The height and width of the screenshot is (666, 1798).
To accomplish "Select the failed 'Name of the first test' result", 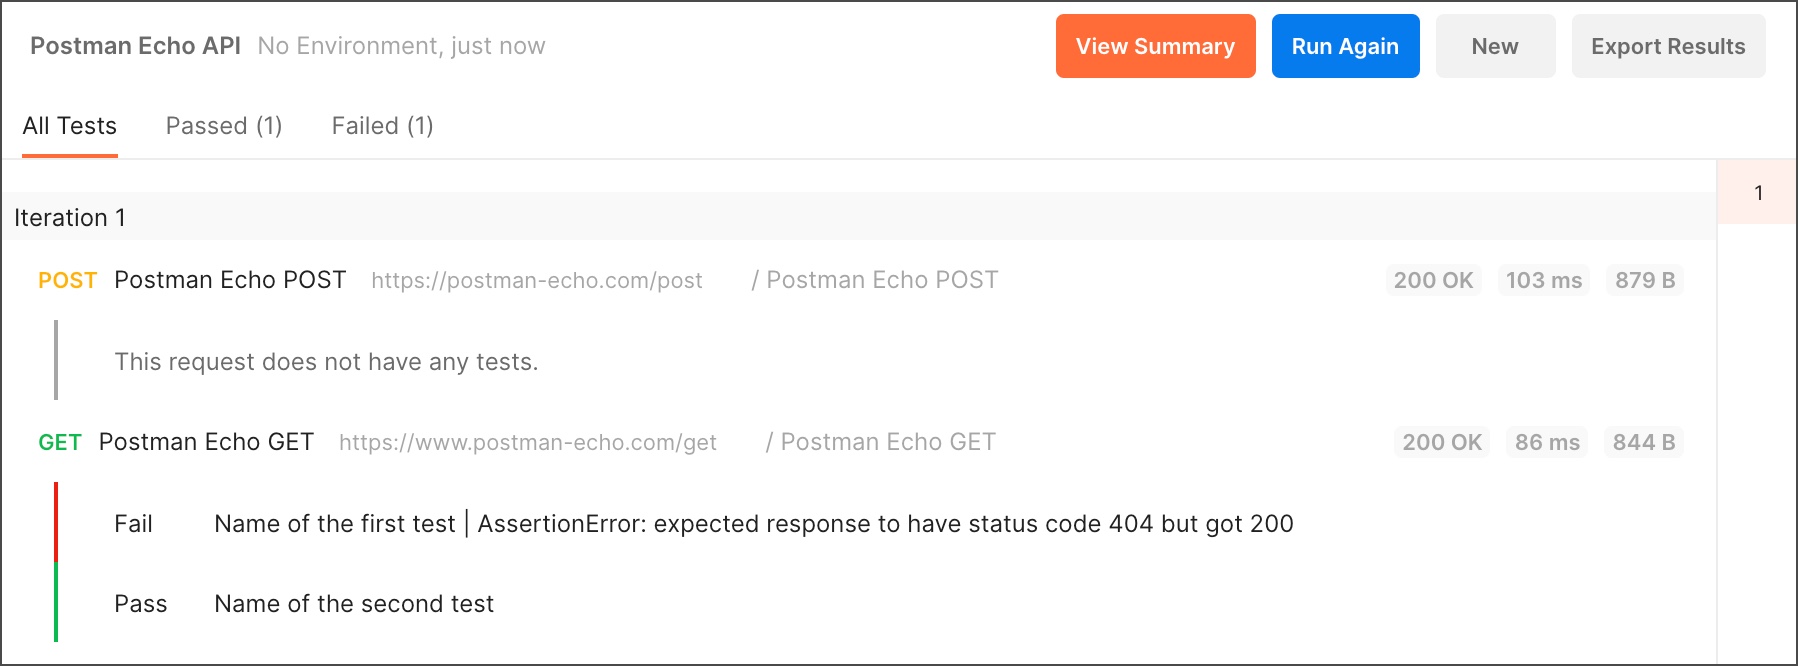I will [335, 524].
